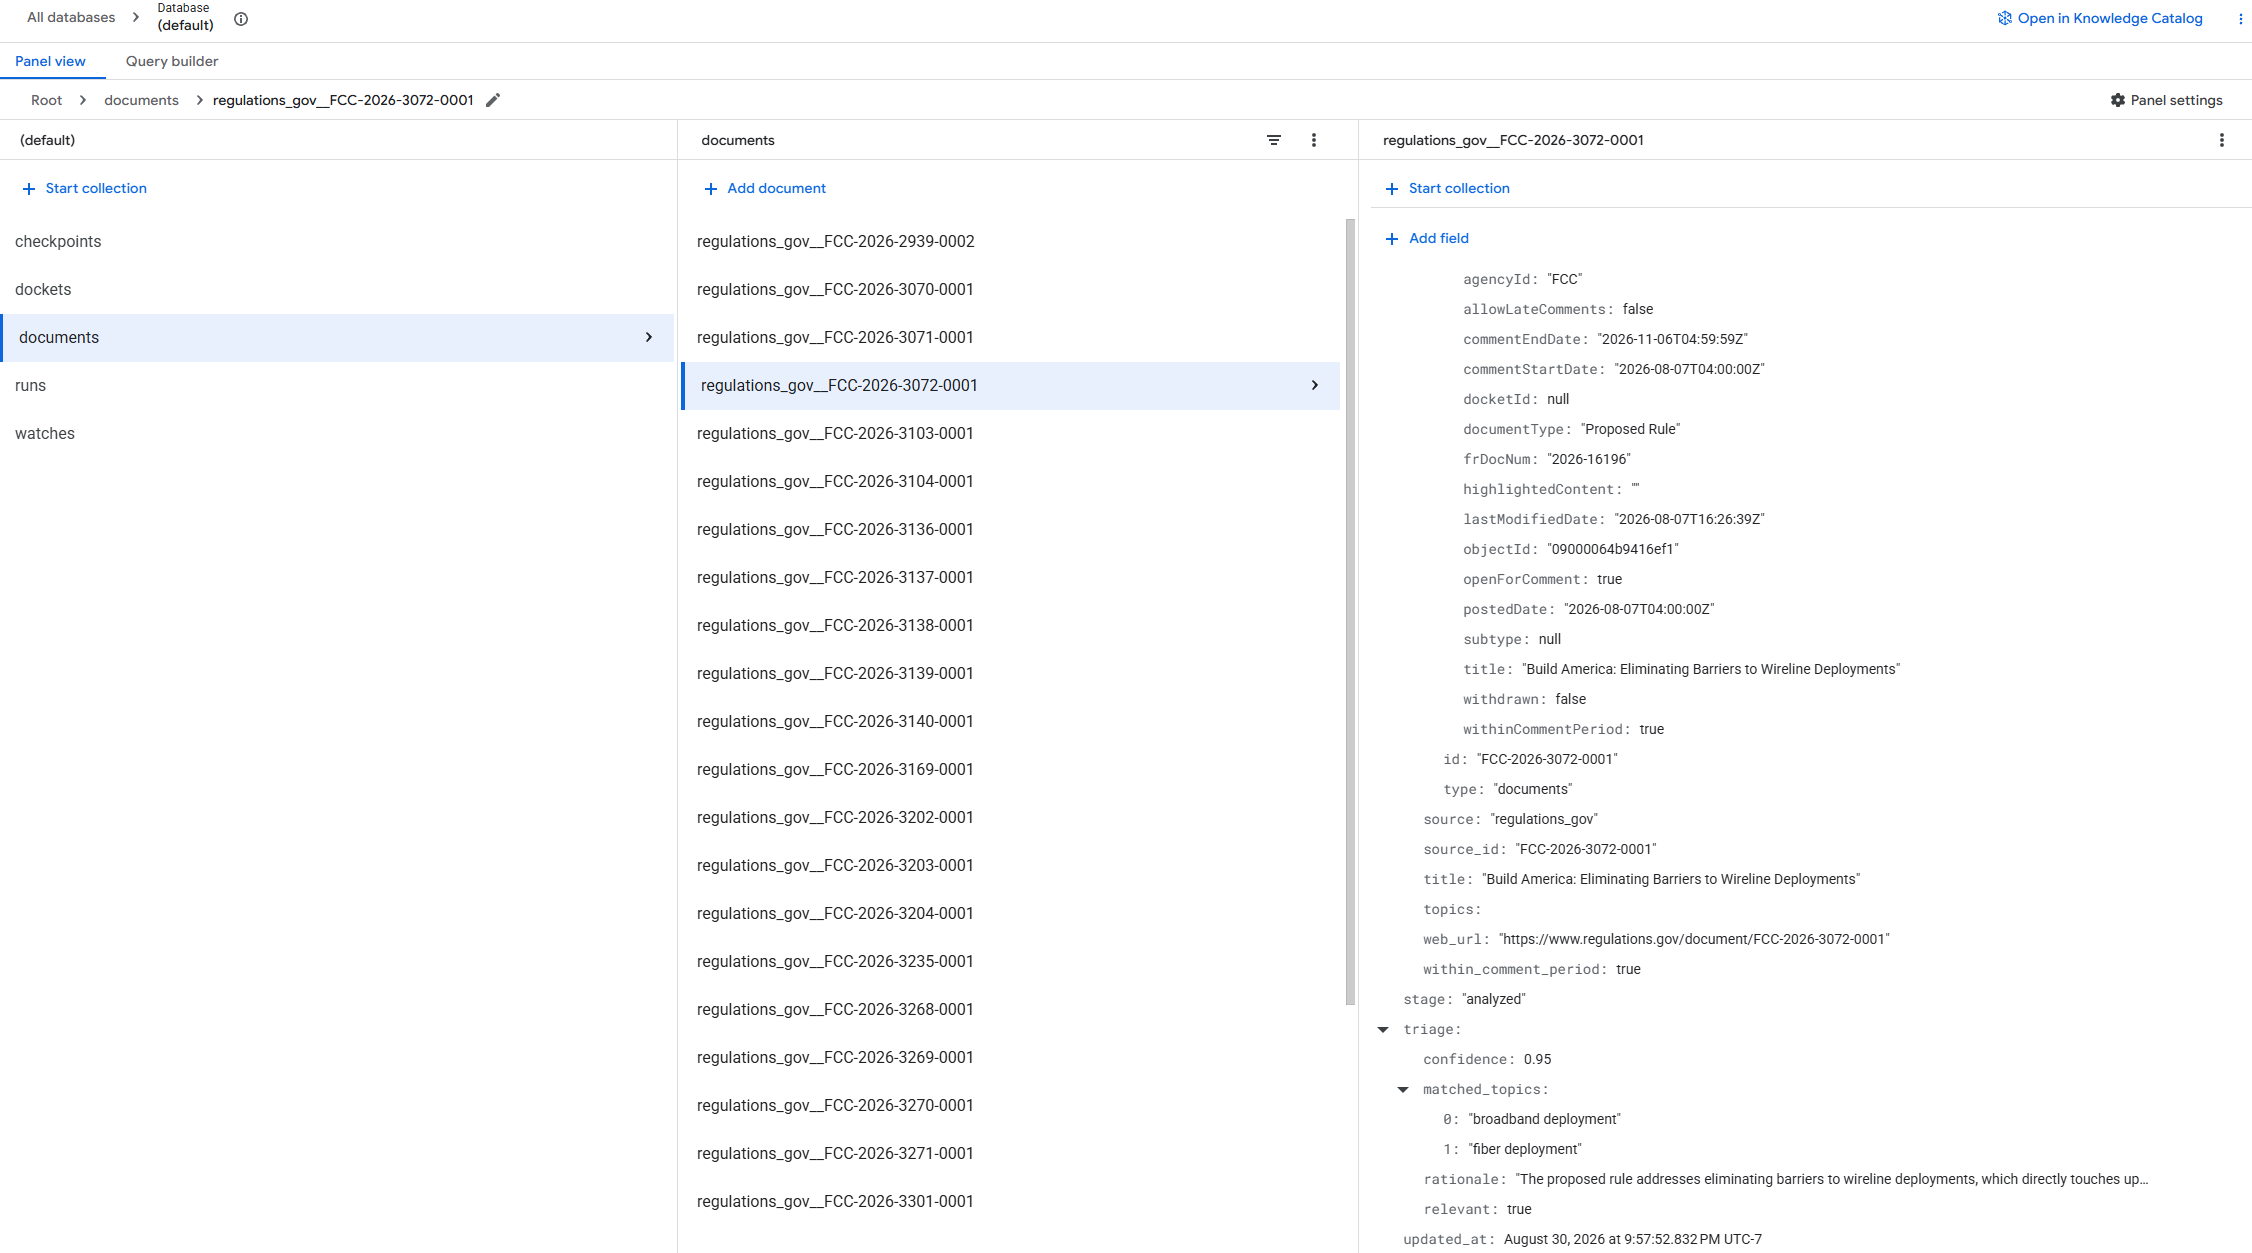Viewport: 2252px width, 1253px height.
Task: Click Add field
Action: pos(1427,238)
